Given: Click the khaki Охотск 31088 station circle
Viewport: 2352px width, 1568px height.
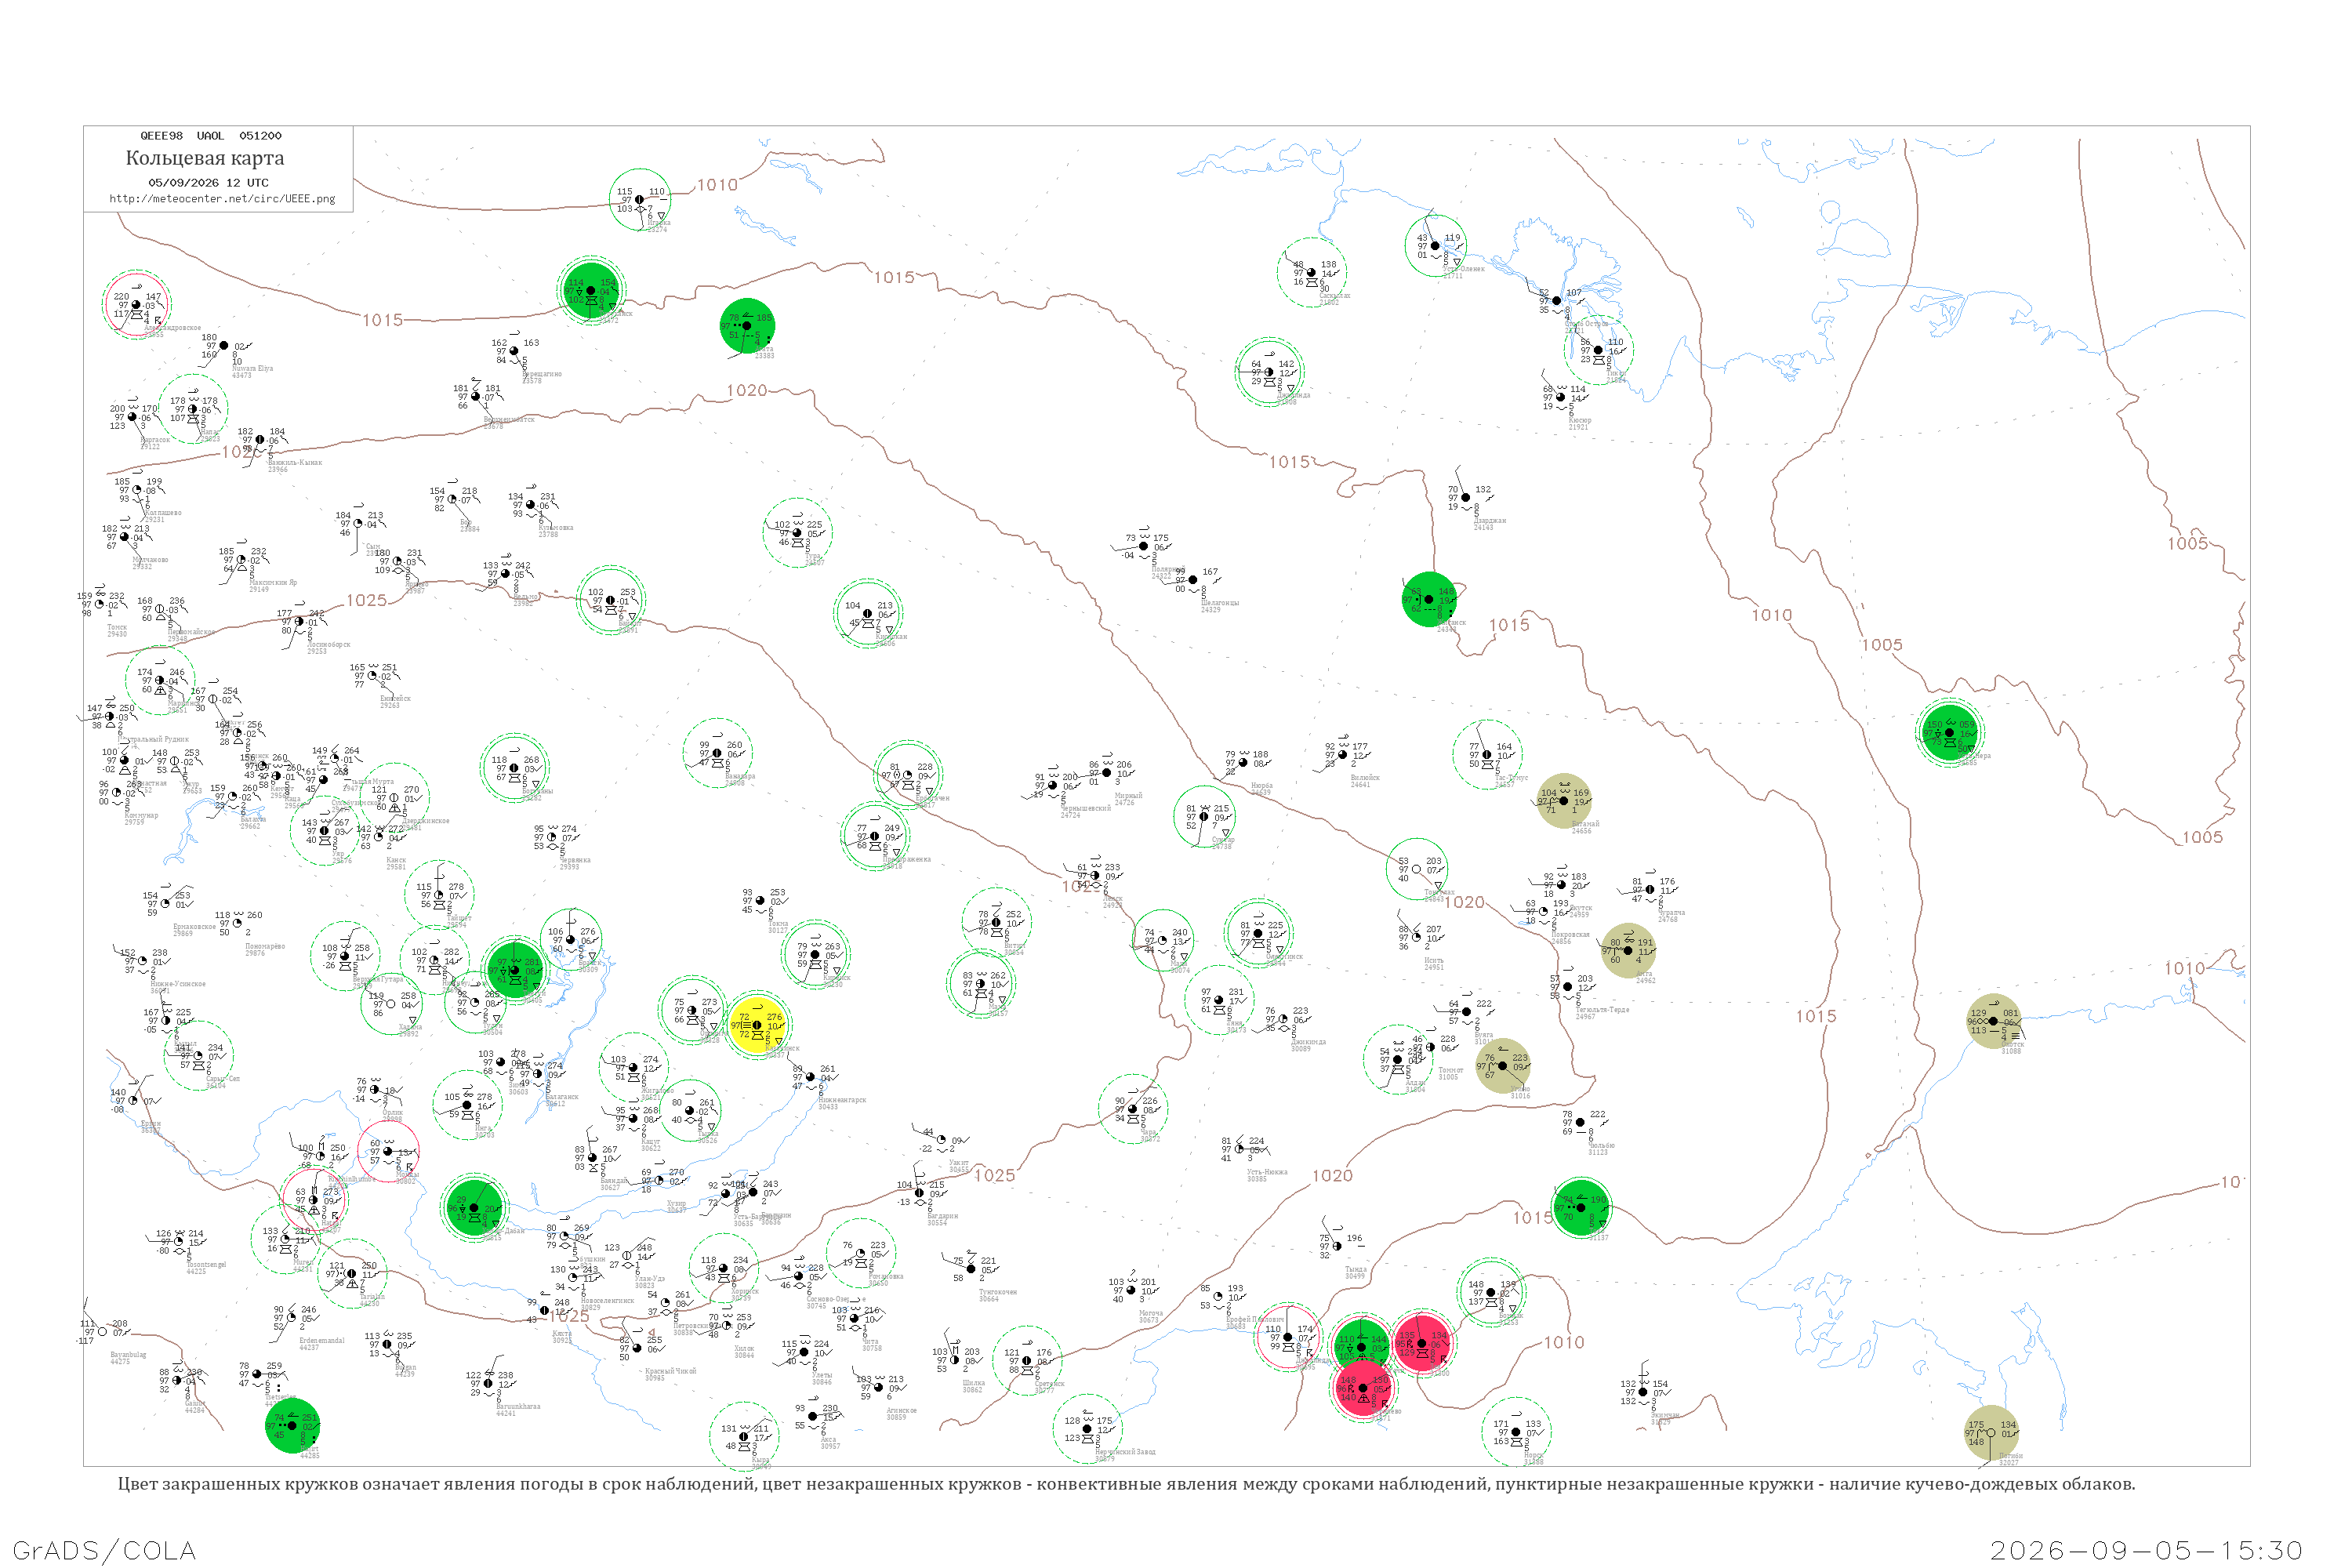Looking at the screenshot, I should coord(1993,1021).
